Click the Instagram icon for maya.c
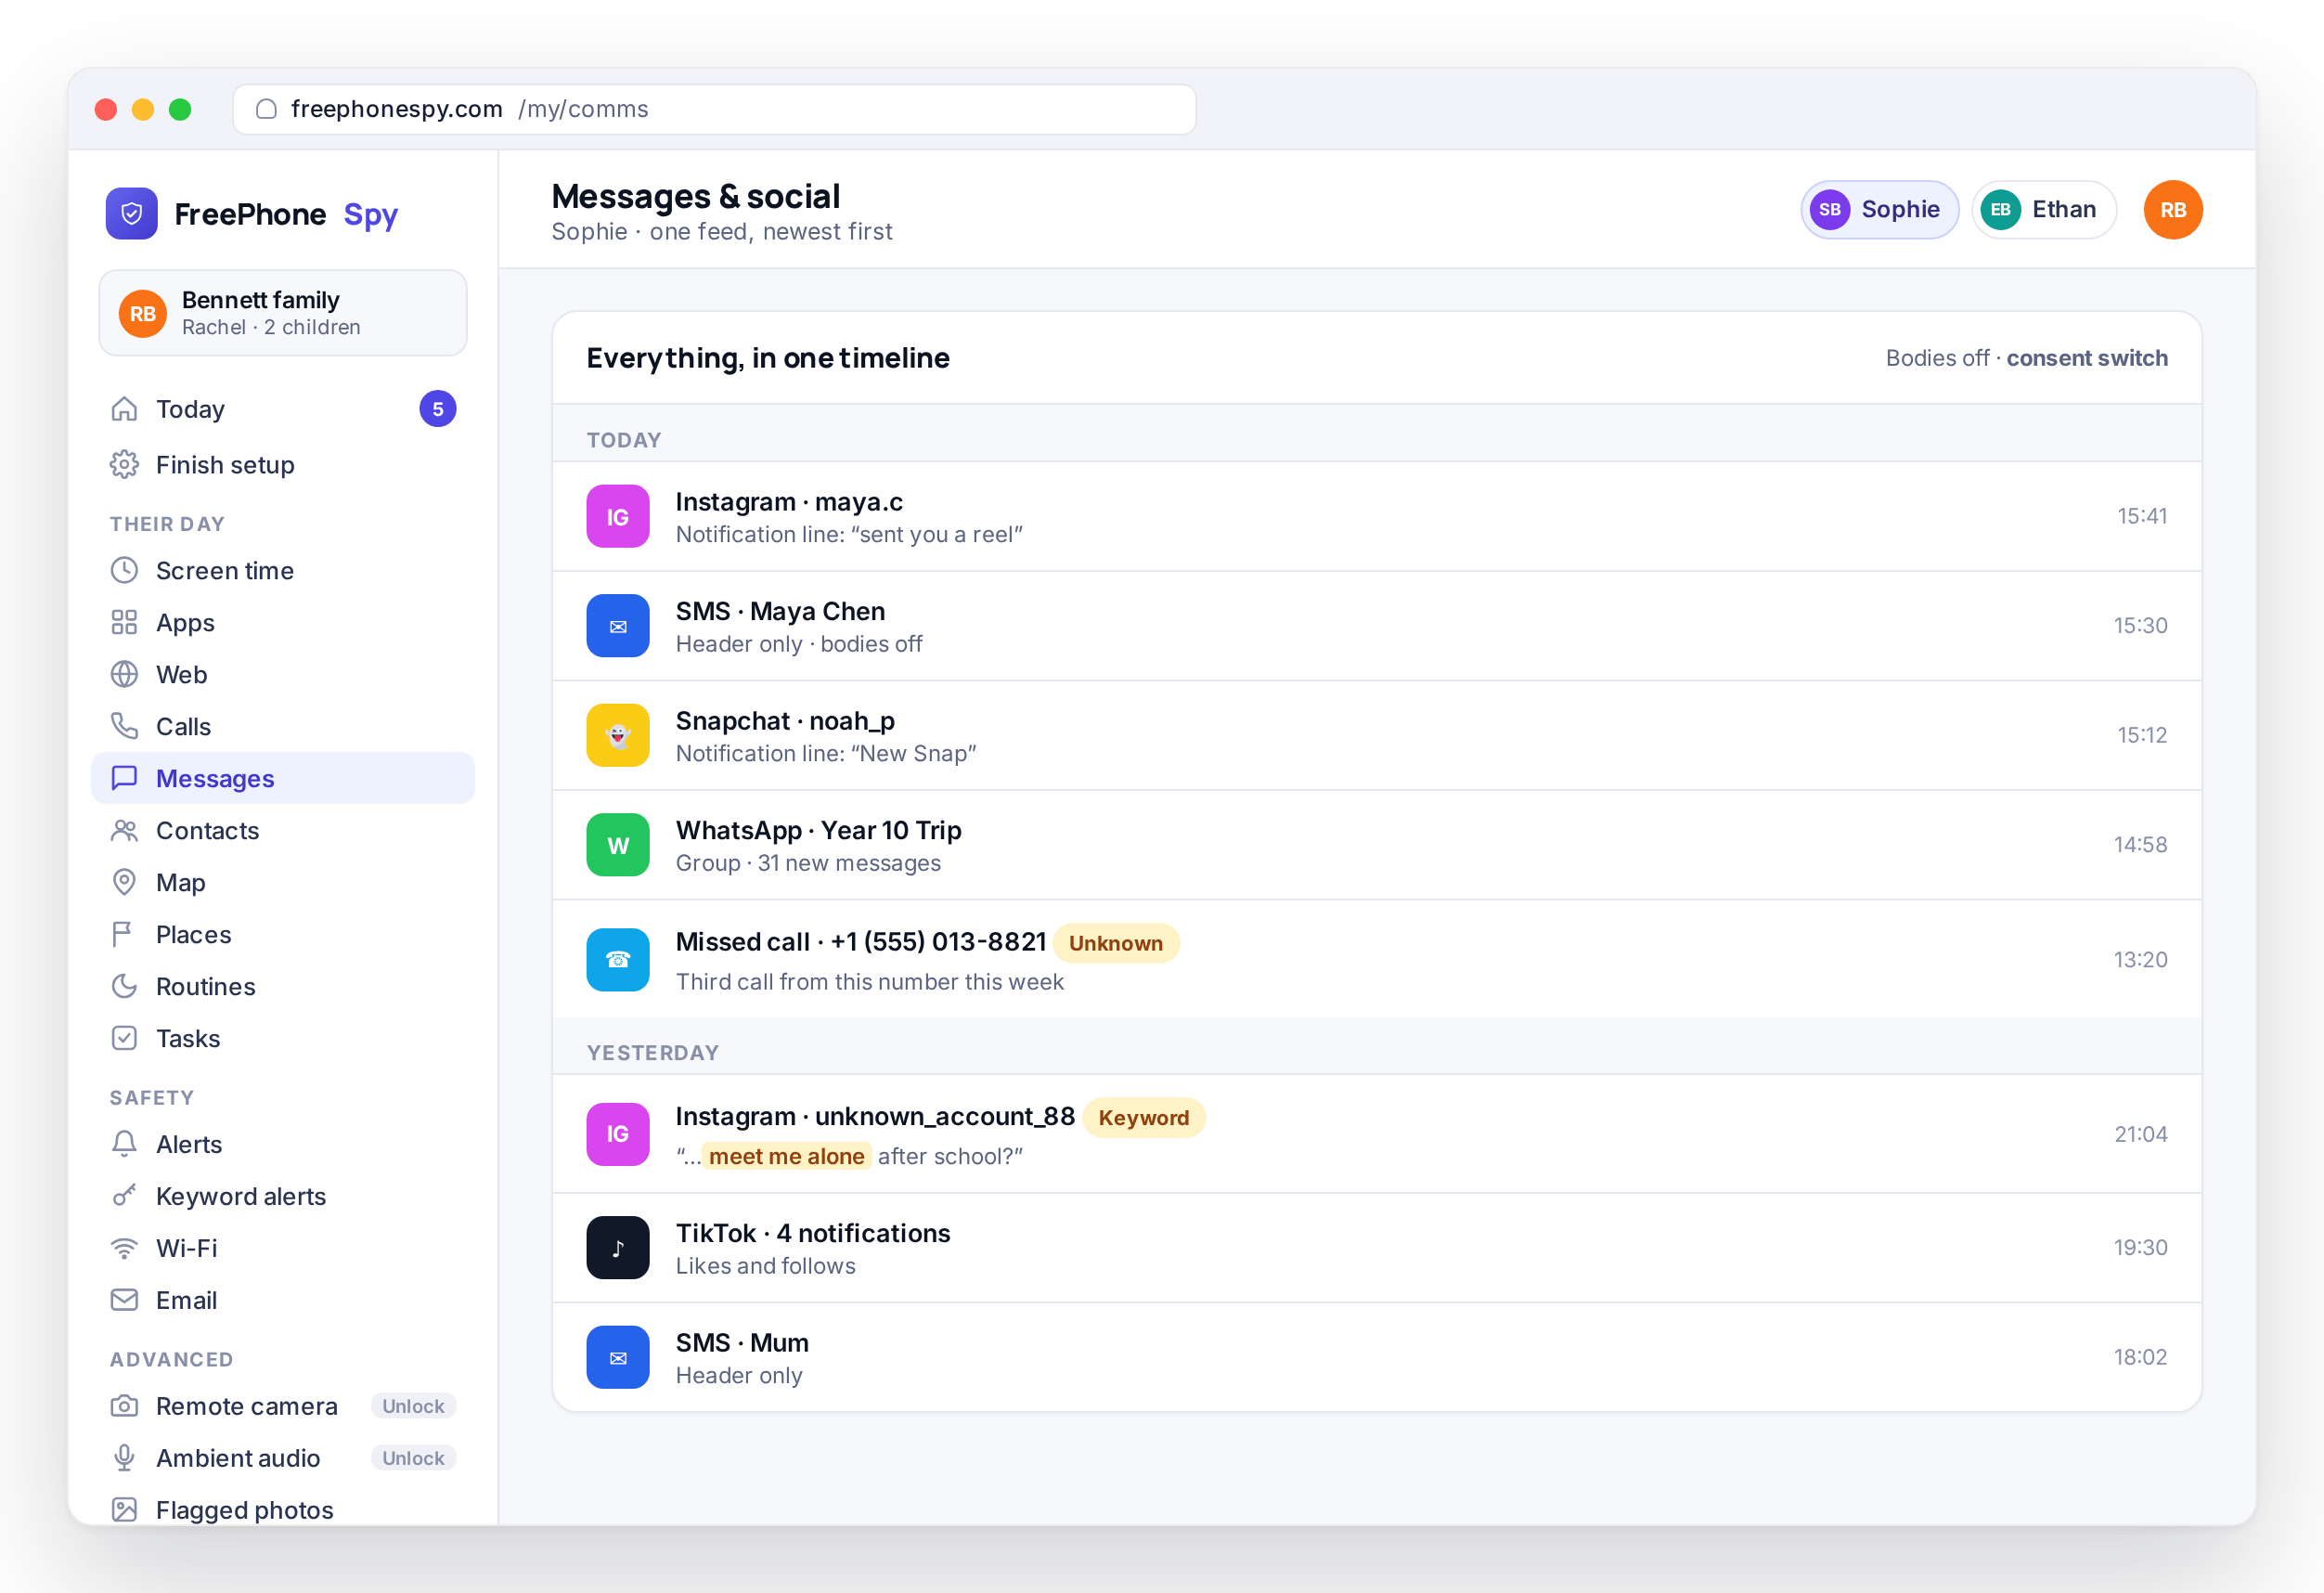Viewport: 2324px width, 1593px height. pyautogui.click(x=618, y=517)
